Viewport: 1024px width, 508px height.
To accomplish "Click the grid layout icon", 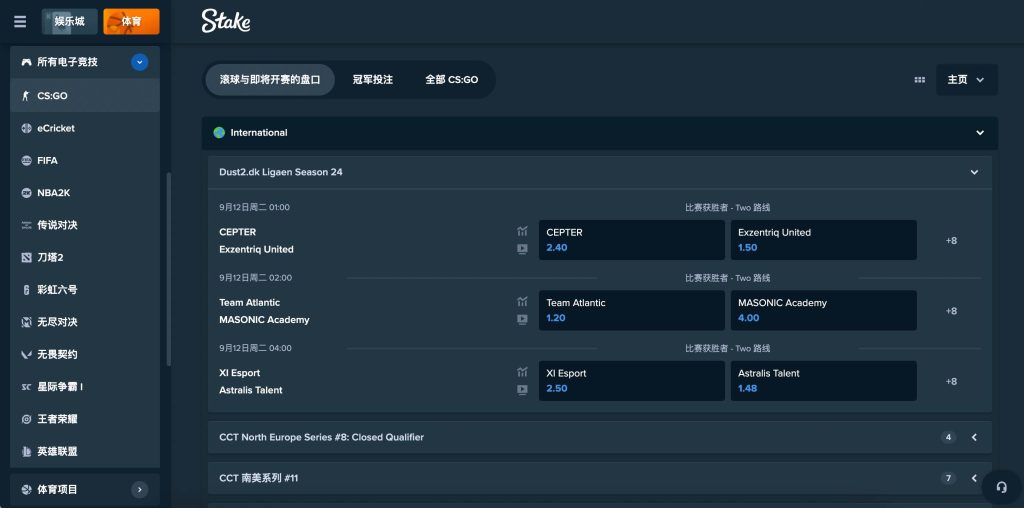I will pos(920,80).
